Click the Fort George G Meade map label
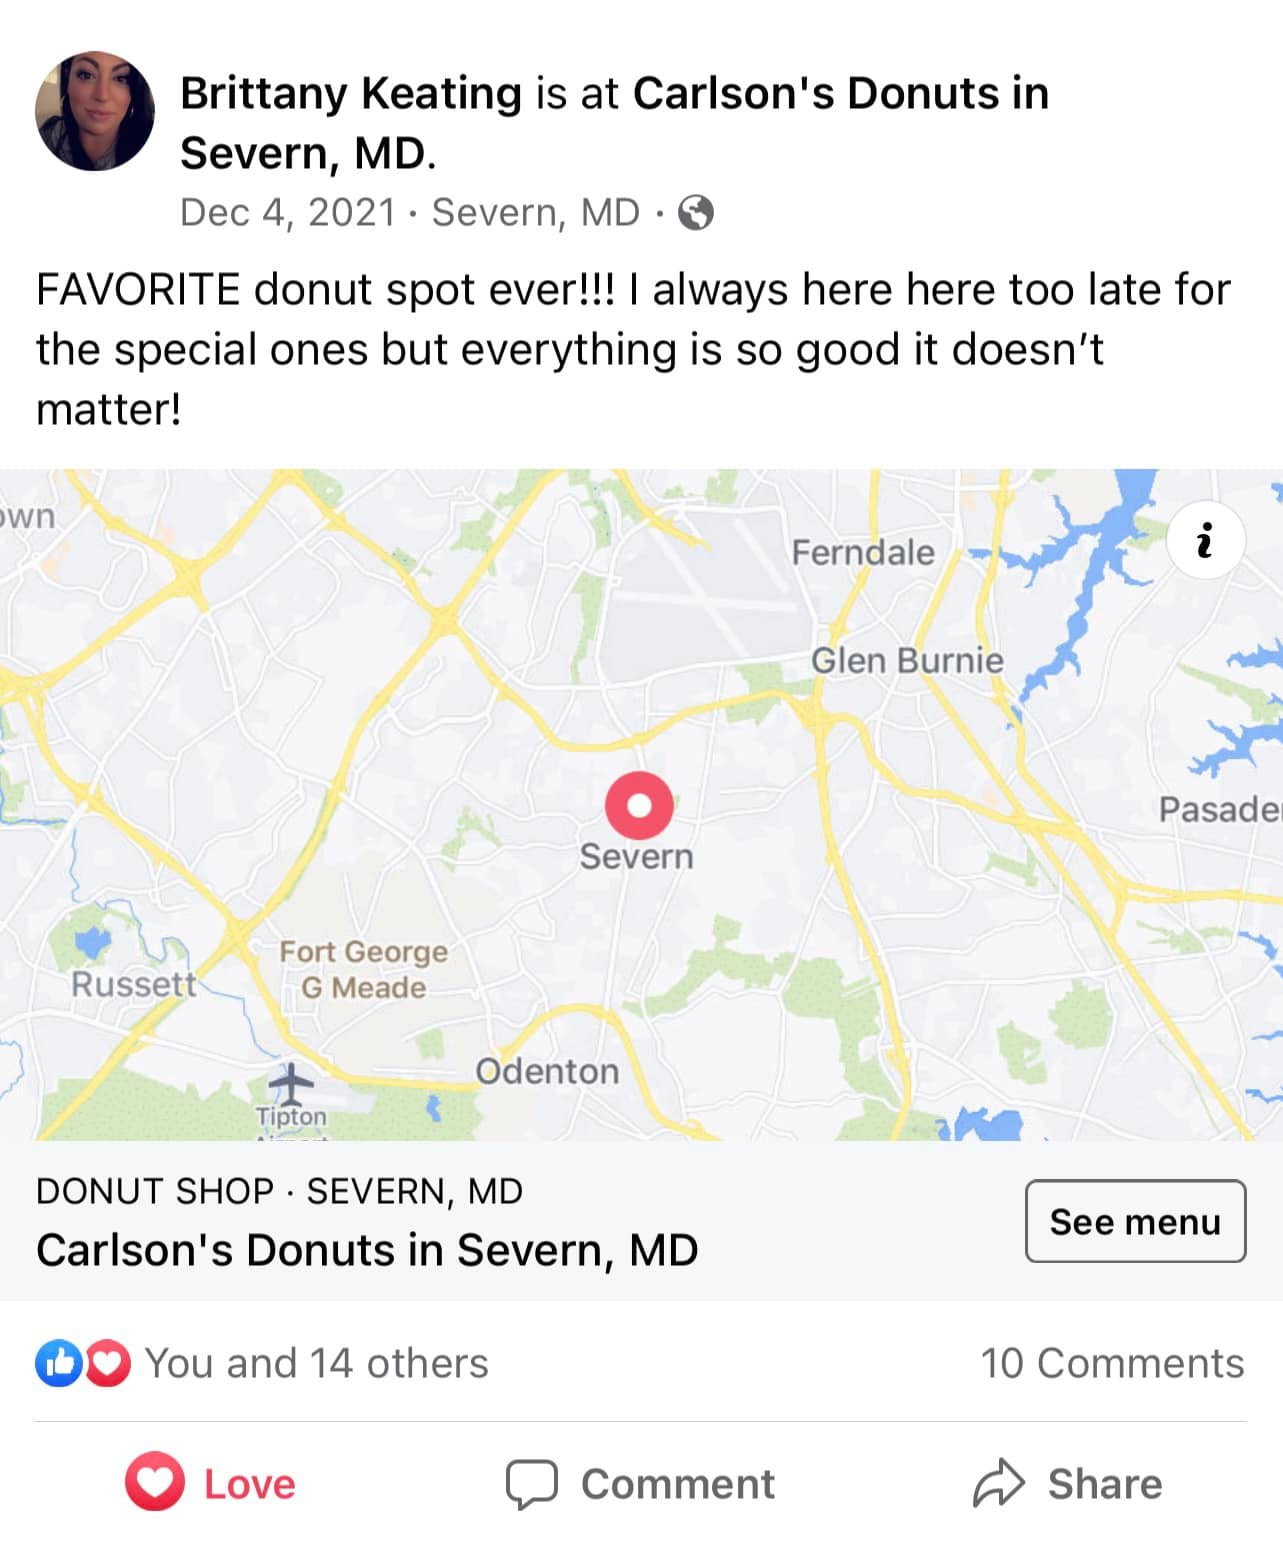 point(364,969)
